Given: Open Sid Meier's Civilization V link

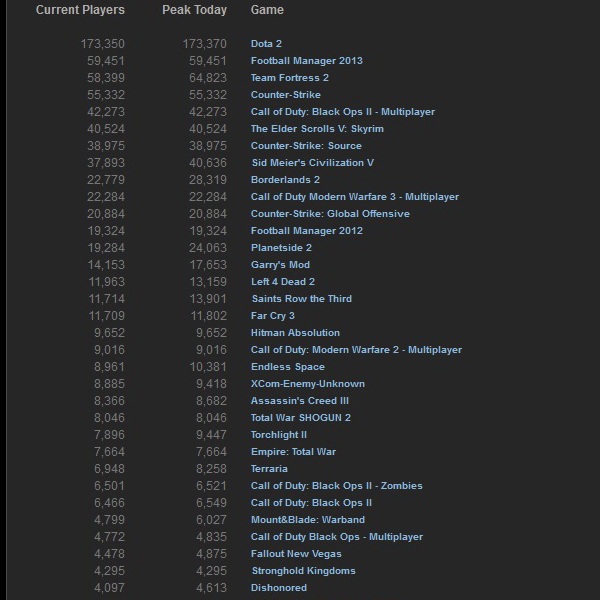Looking at the screenshot, I should (x=313, y=163).
